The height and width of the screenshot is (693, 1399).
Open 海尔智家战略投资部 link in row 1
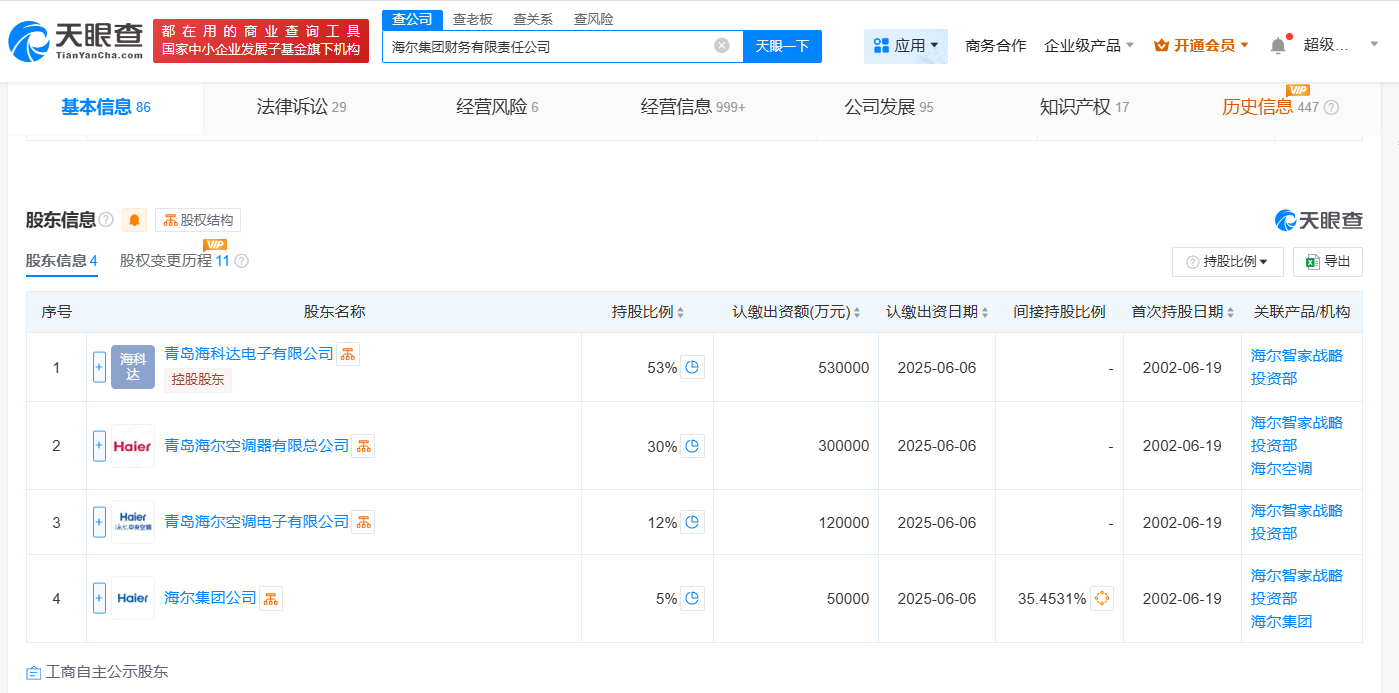pyautogui.click(x=1297, y=367)
